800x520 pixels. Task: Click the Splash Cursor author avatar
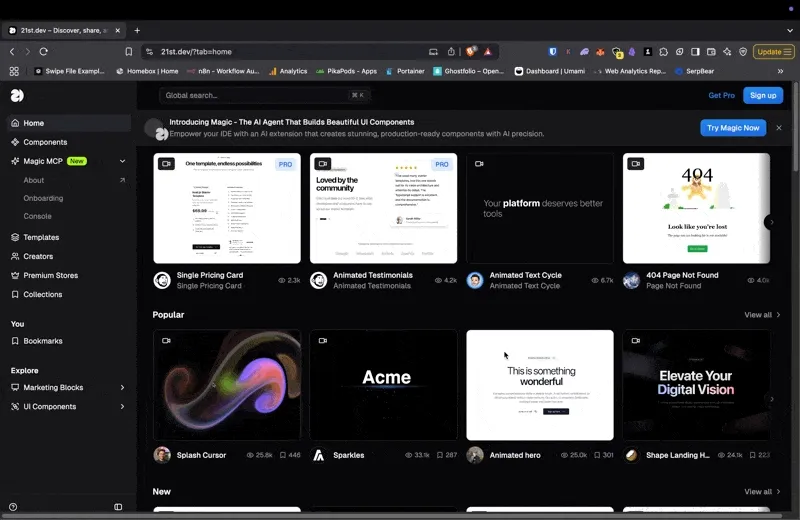pos(162,455)
